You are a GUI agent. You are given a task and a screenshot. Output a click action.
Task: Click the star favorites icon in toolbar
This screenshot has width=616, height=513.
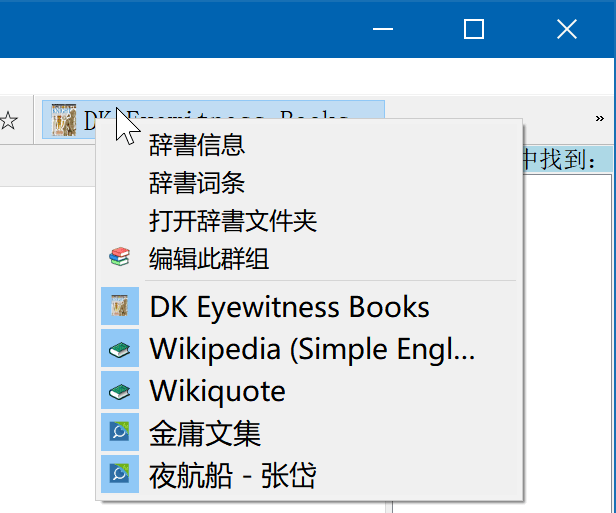[x=8, y=121]
